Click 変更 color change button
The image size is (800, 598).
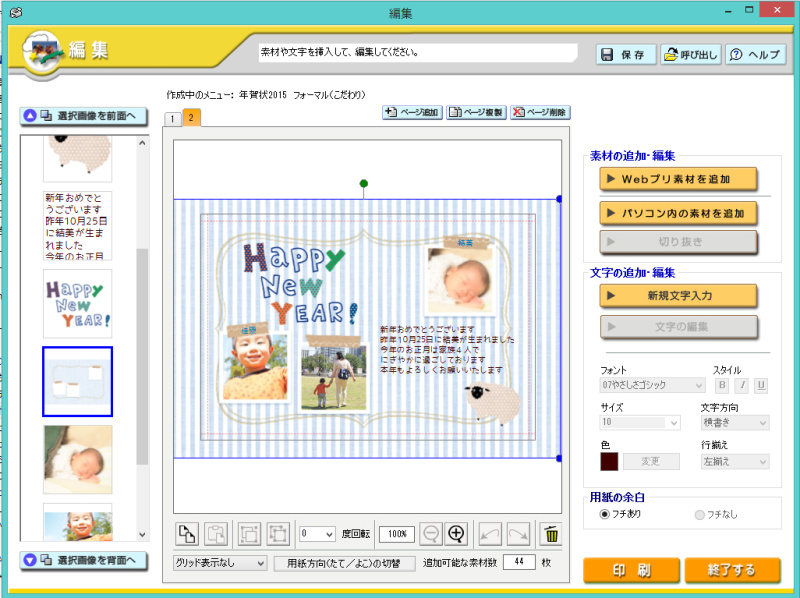click(x=651, y=462)
